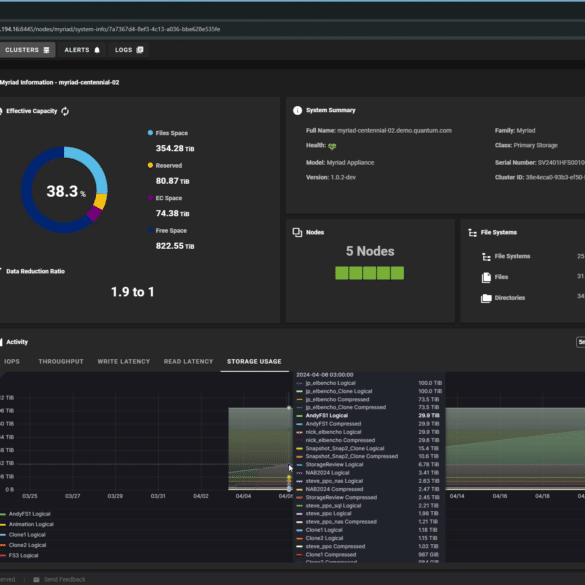Click the Nodes panel icon

[297, 232]
